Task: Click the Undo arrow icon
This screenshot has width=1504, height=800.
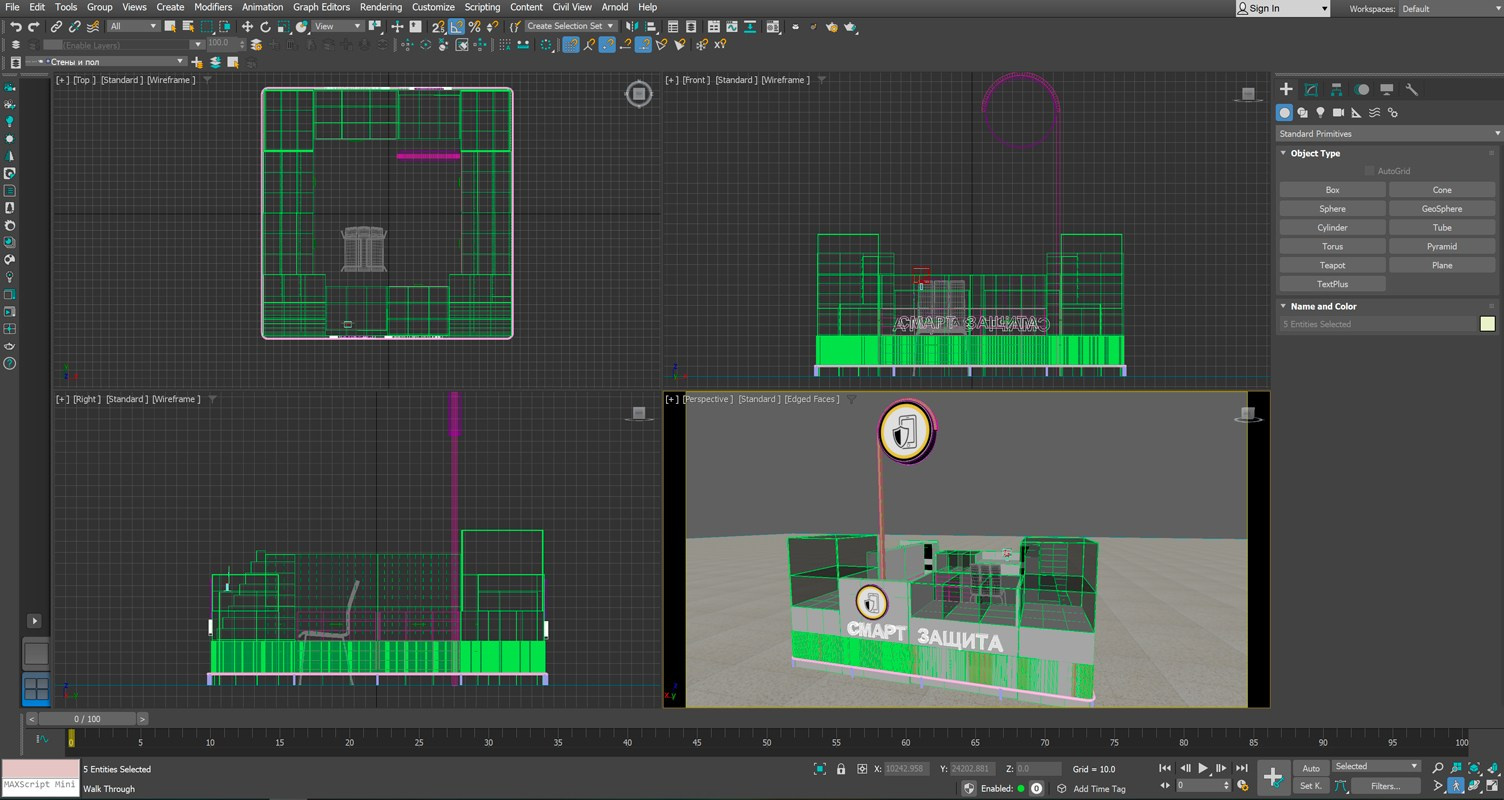Action: point(15,27)
